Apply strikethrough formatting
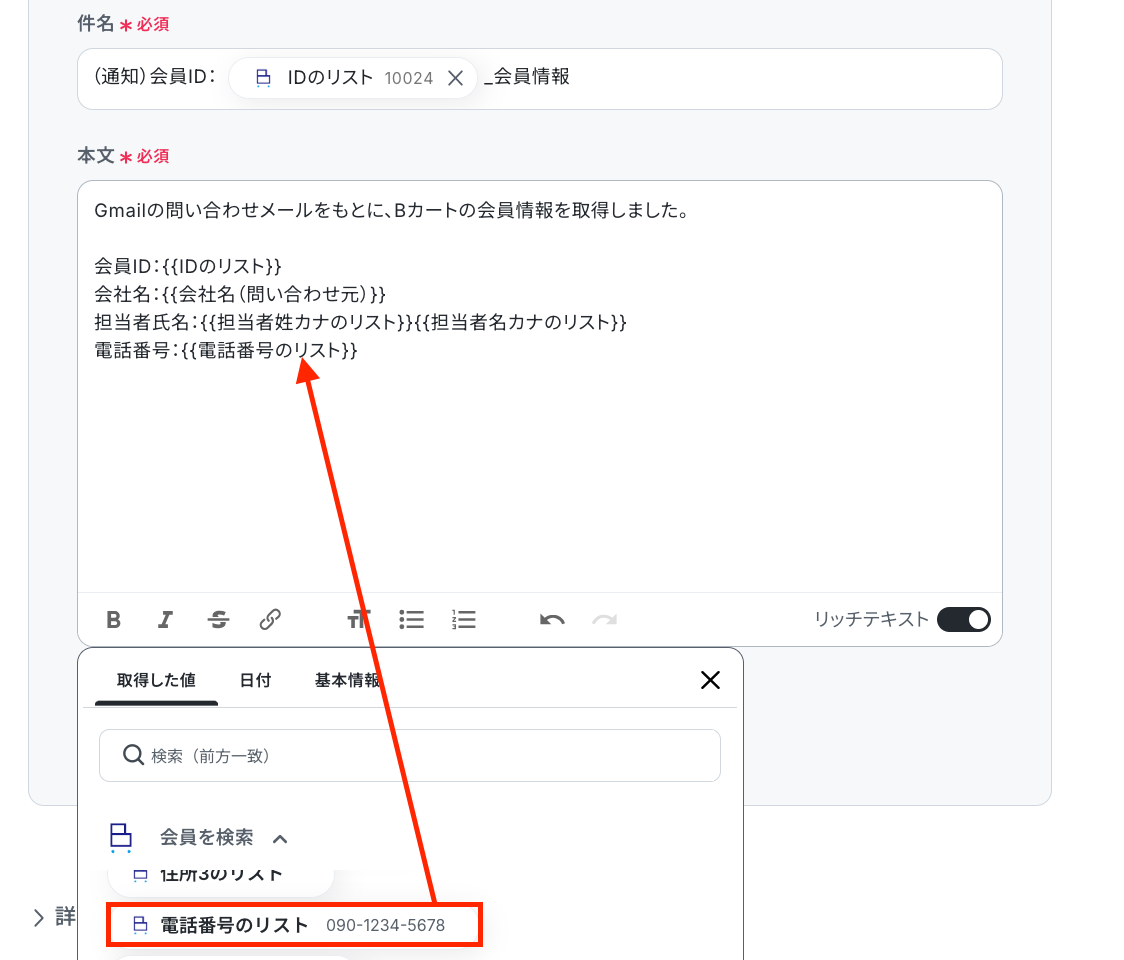This screenshot has height=960, width=1124. (x=218, y=620)
